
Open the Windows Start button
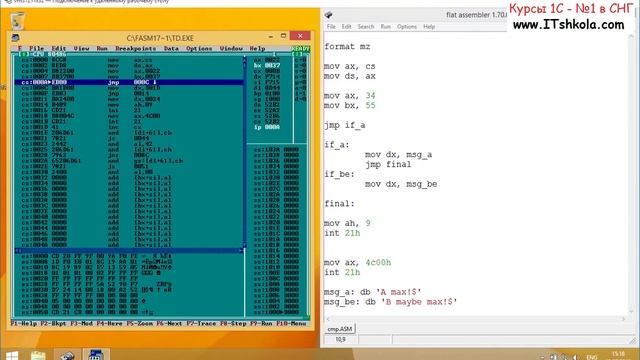click(x=12, y=356)
